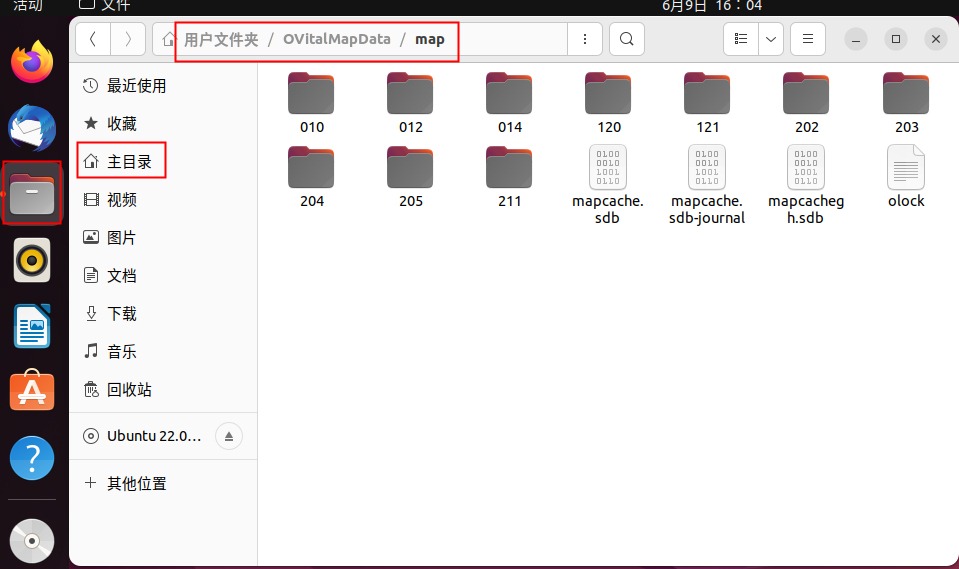959x569 pixels.
Task: Click the back navigation arrow
Action: click(x=93, y=39)
